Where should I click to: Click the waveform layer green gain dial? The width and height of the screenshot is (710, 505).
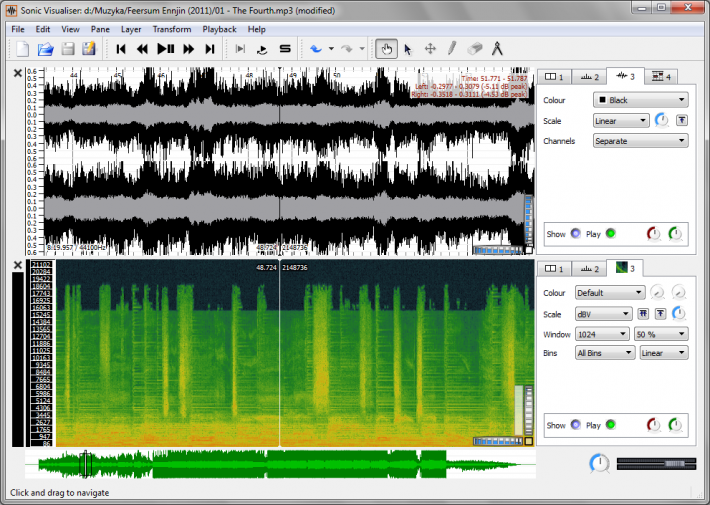pos(675,234)
